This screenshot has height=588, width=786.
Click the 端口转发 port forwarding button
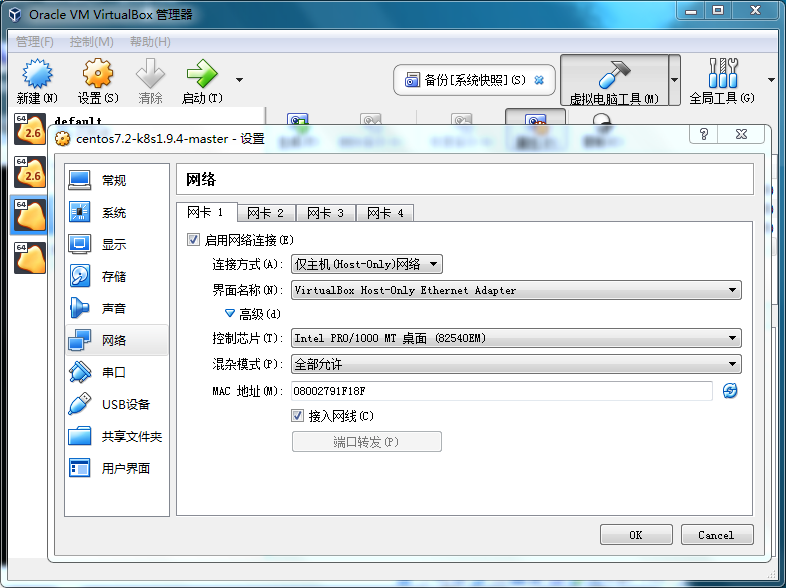tap(366, 442)
